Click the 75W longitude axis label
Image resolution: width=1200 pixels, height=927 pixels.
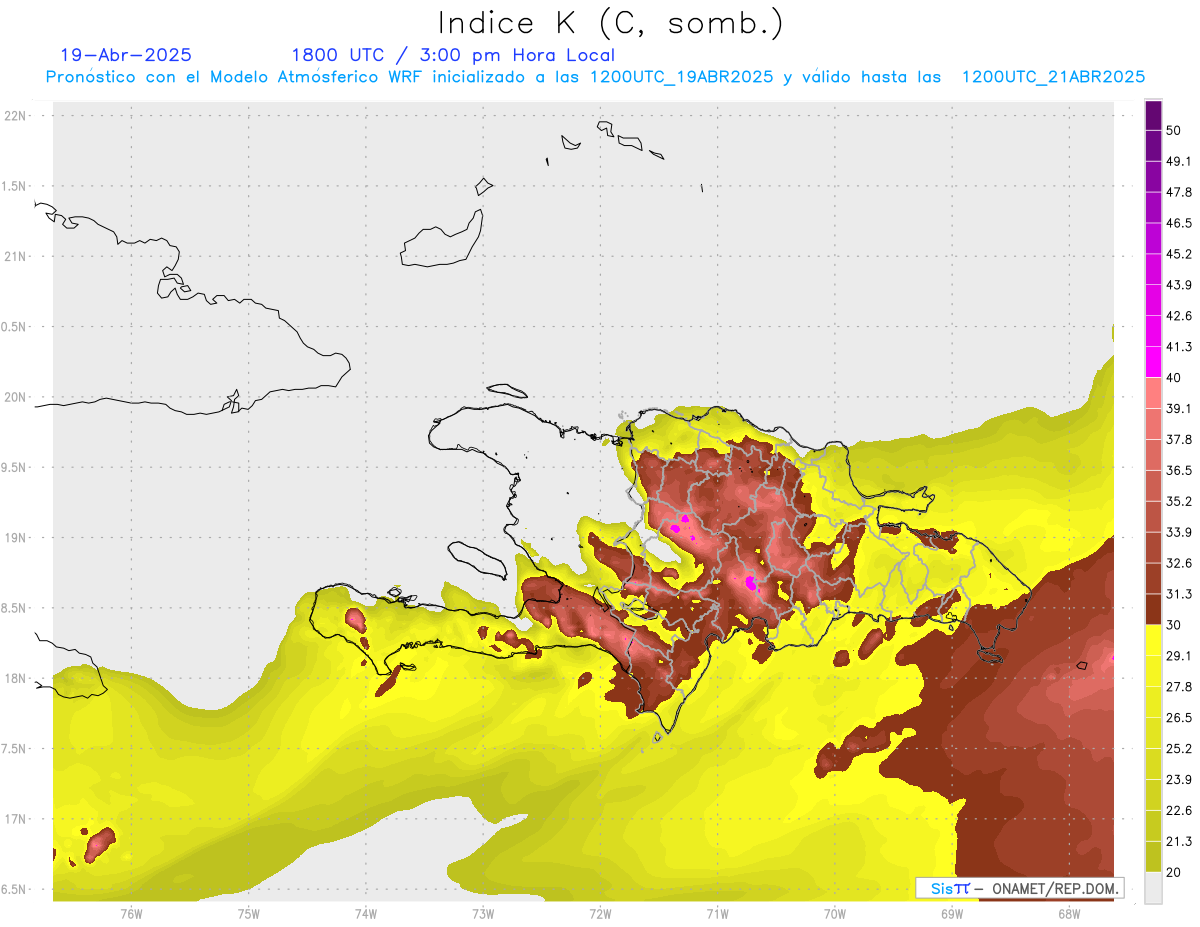249,914
